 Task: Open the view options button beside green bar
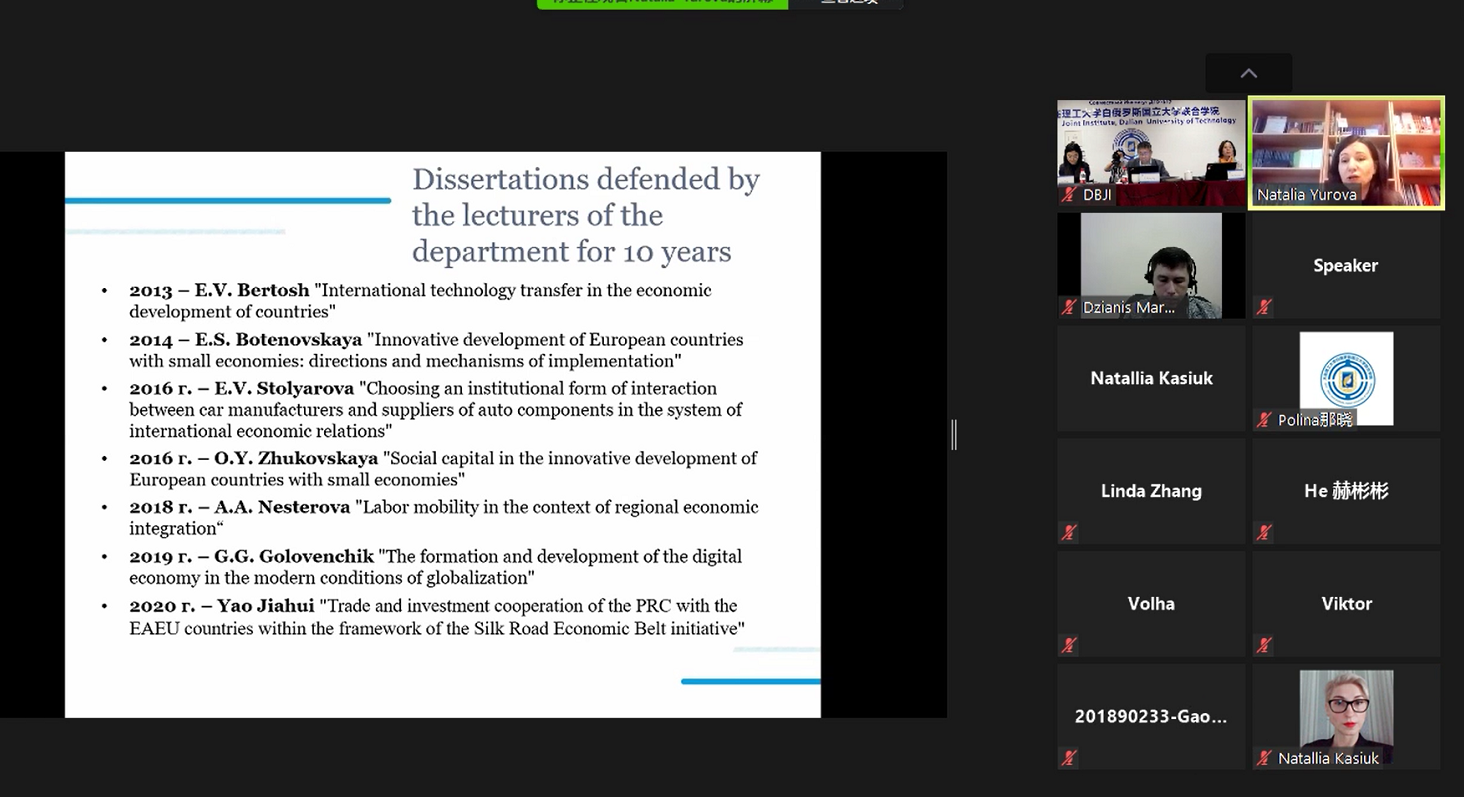[848, 3]
